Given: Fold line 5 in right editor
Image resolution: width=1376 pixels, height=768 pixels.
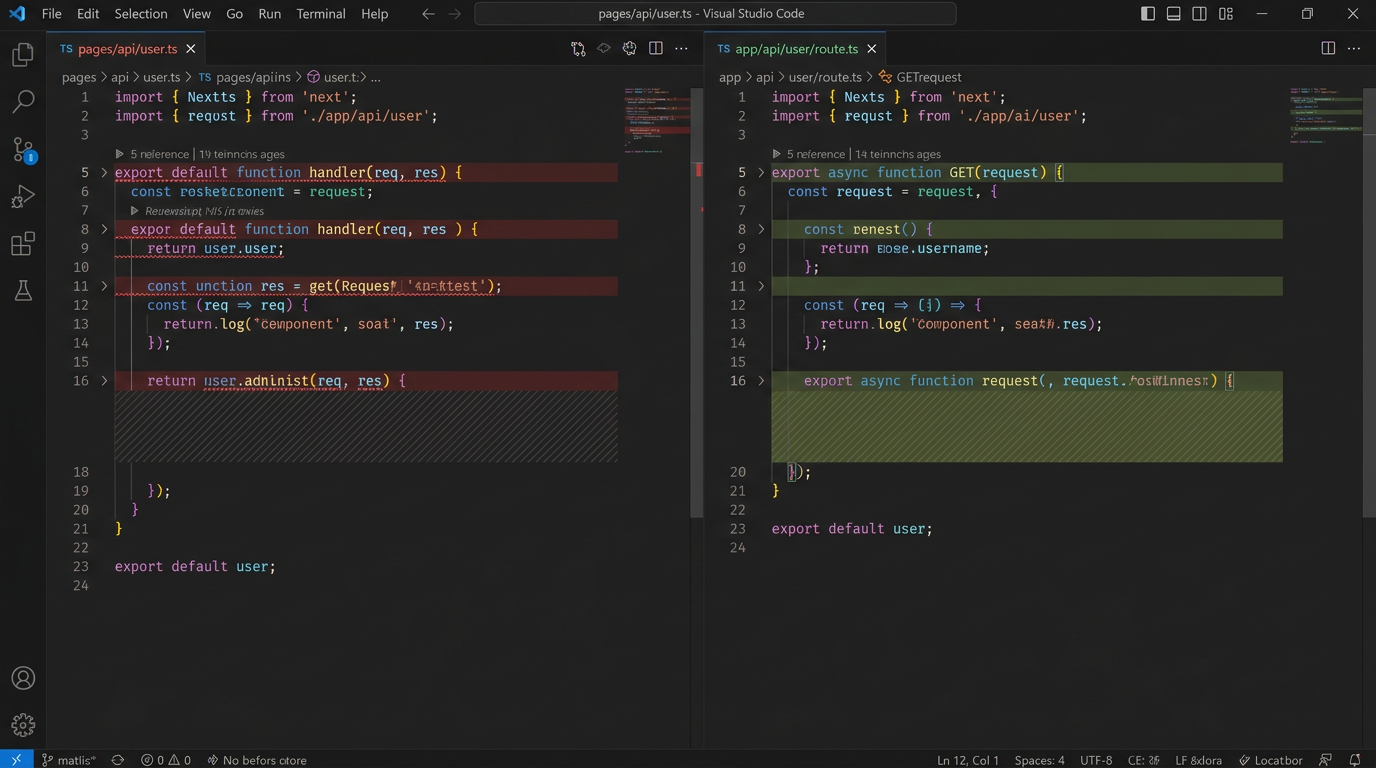Looking at the screenshot, I should 761,173.
